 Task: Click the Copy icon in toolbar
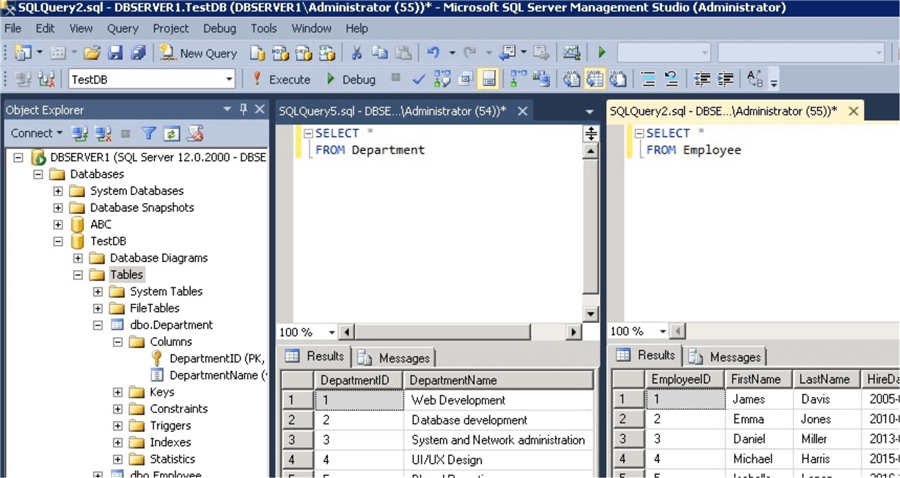click(x=379, y=53)
